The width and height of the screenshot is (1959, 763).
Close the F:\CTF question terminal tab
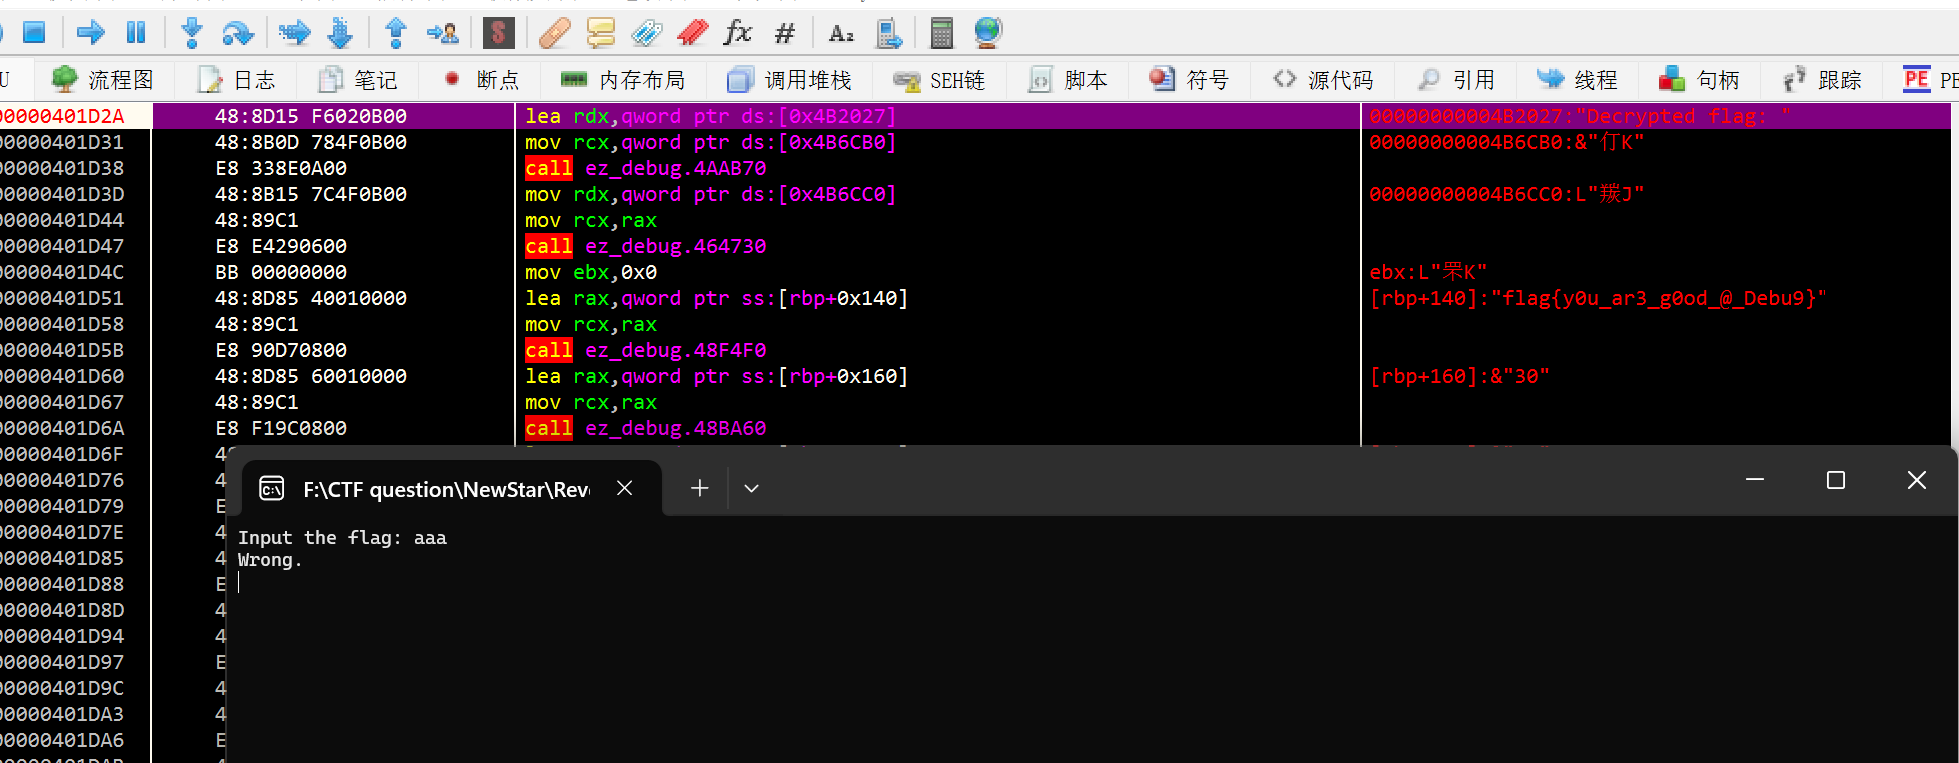pos(624,488)
